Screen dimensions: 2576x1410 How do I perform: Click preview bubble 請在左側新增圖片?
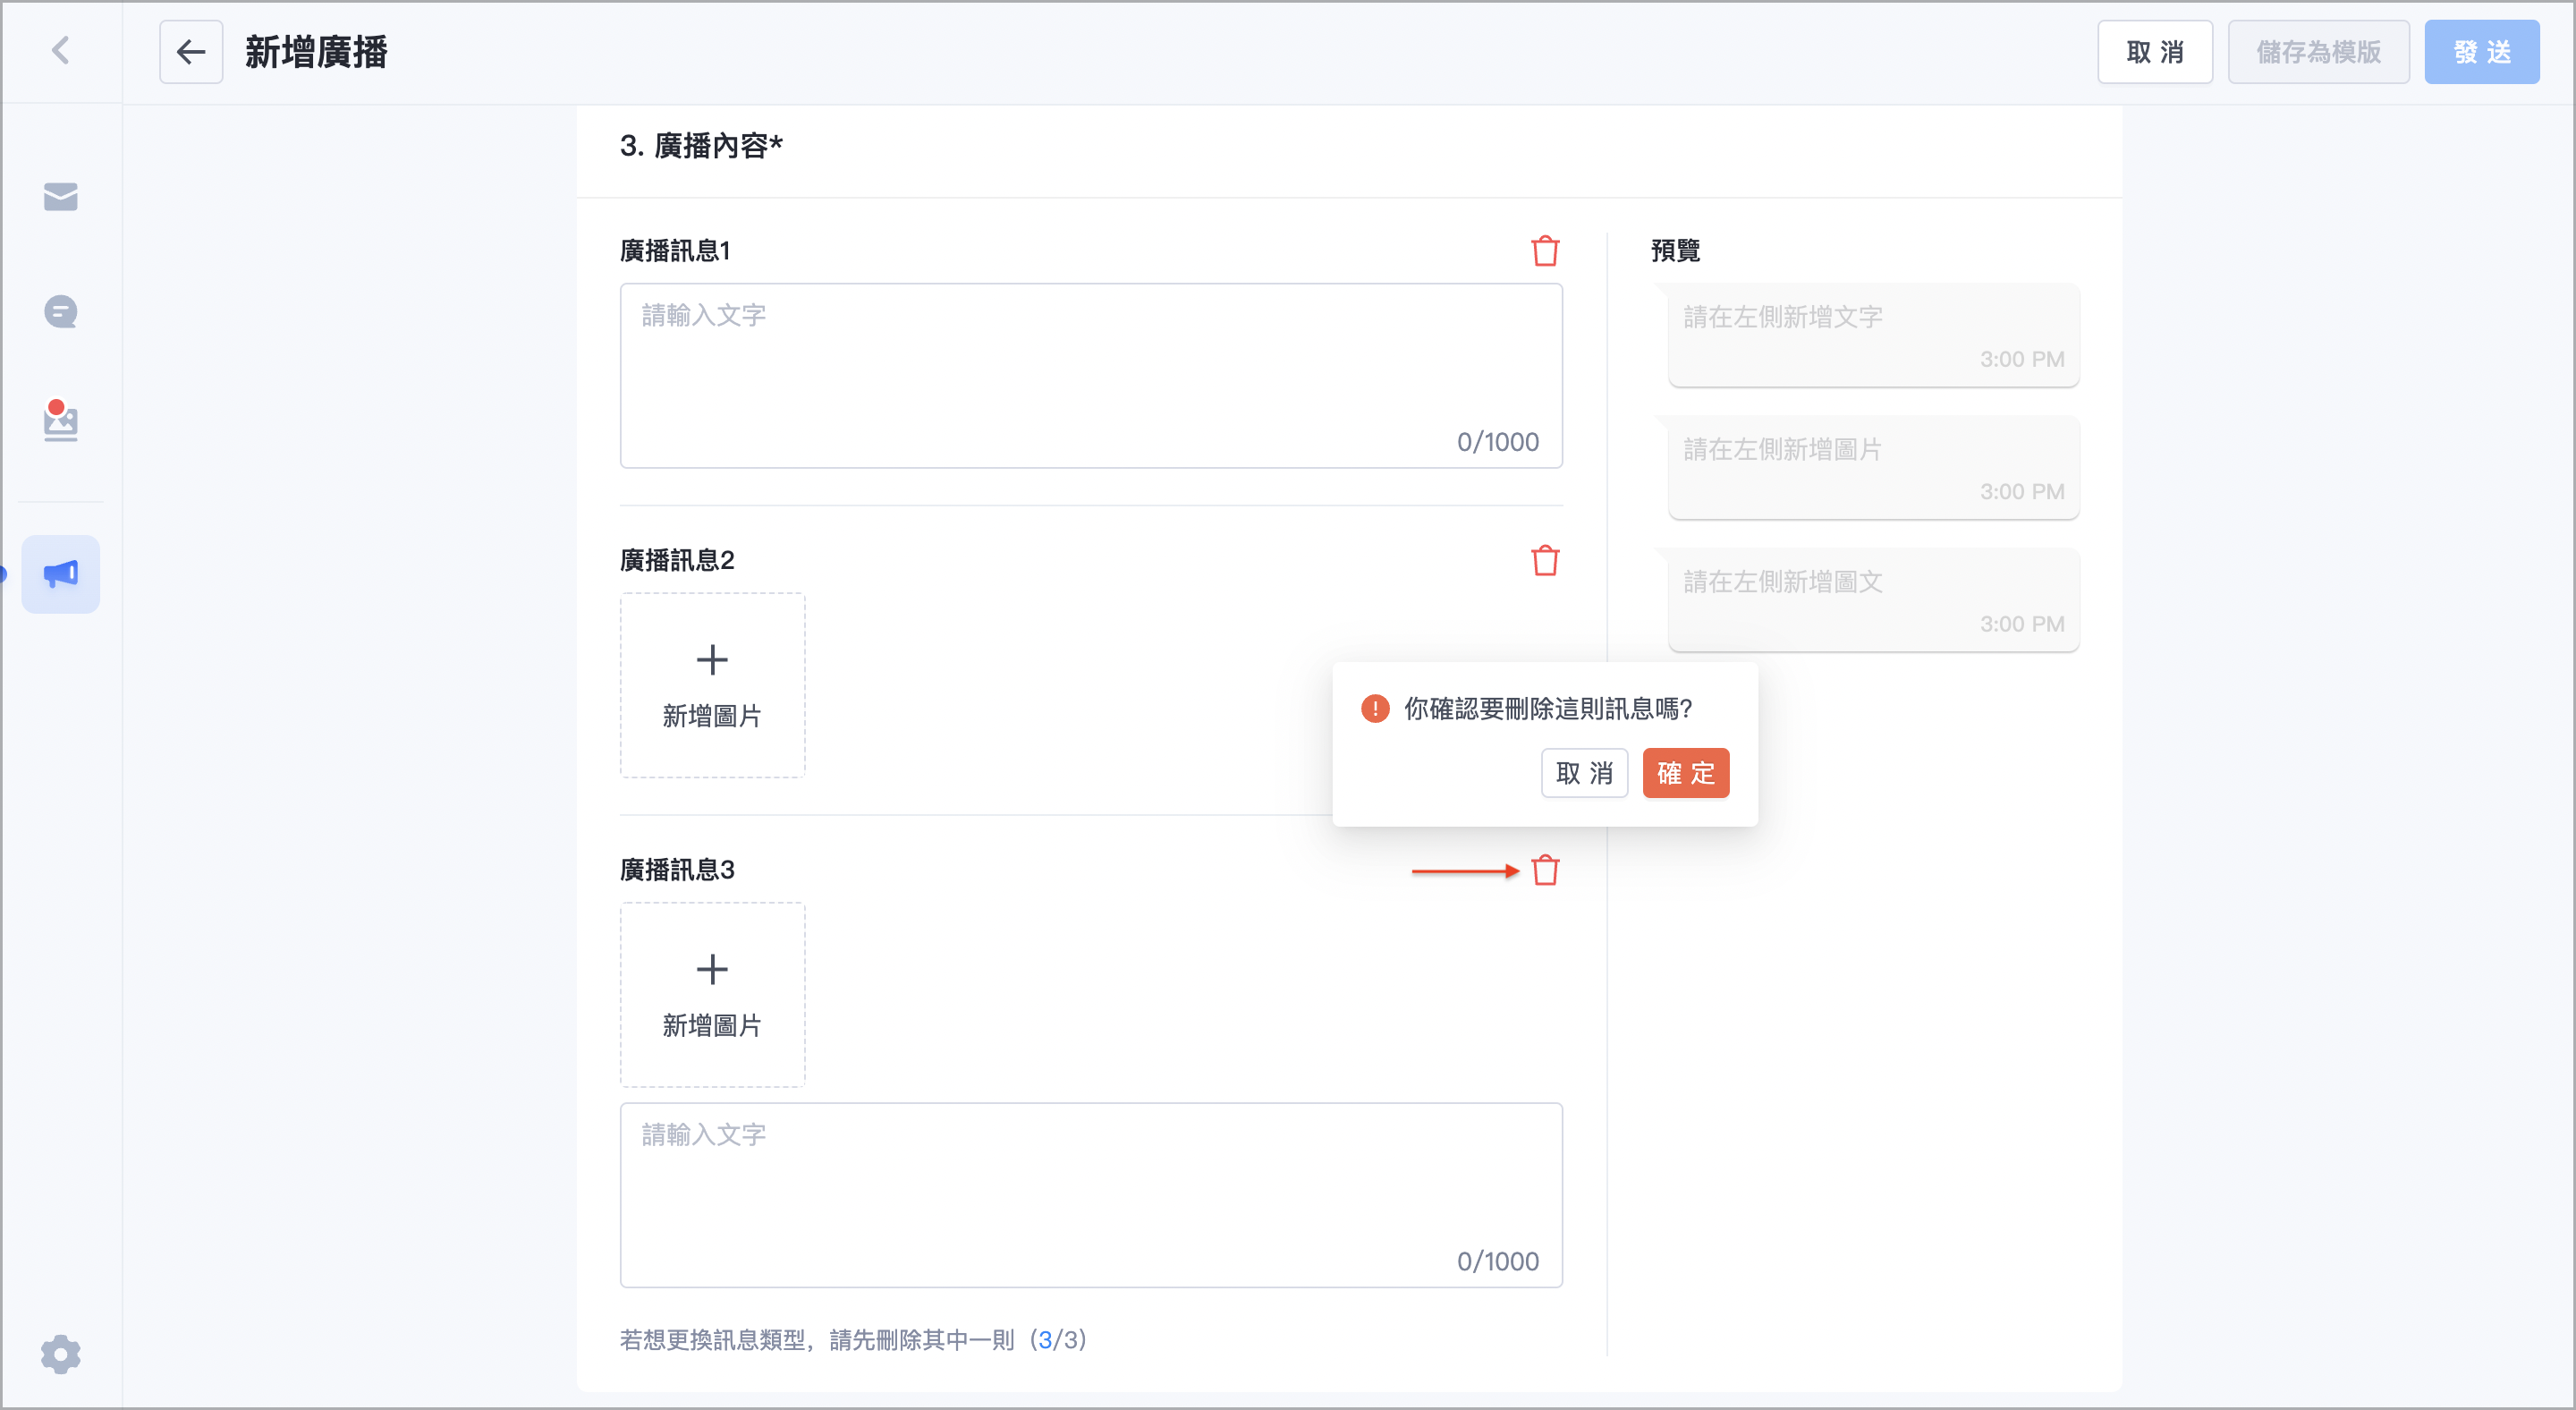pyautogui.click(x=1873, y=467)
